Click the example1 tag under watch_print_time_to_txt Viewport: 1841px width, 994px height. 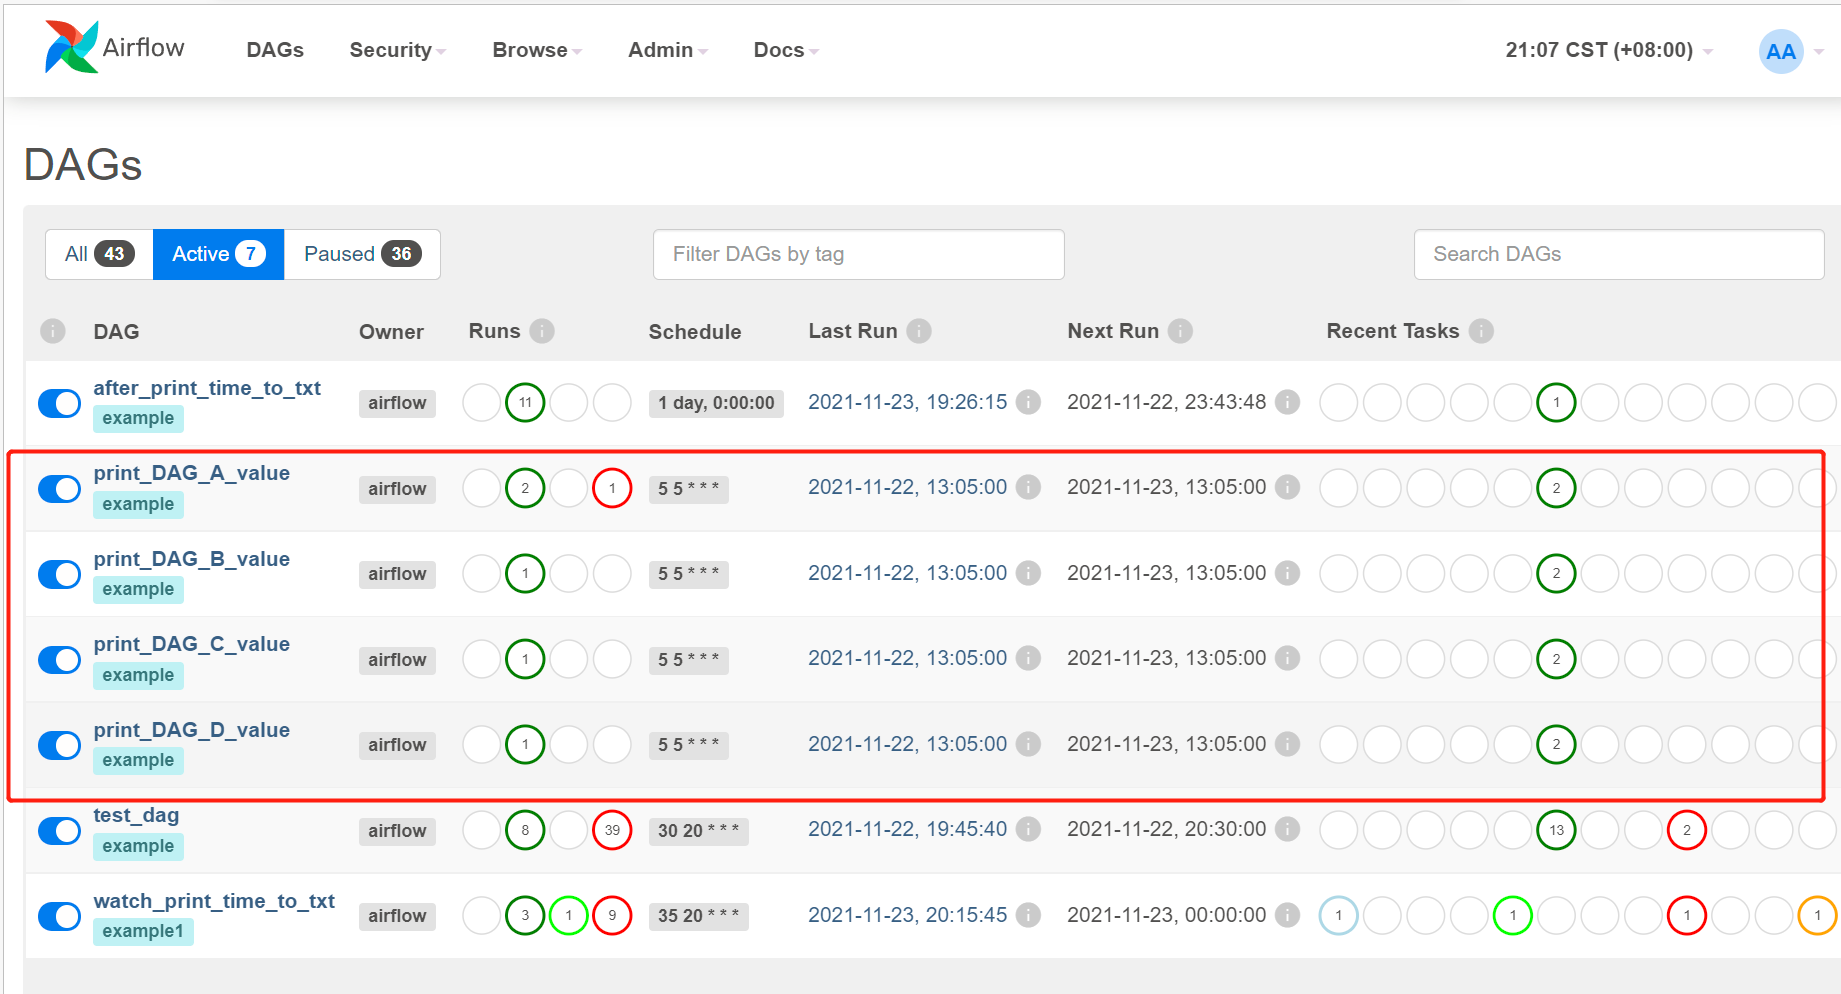[143, 931]
